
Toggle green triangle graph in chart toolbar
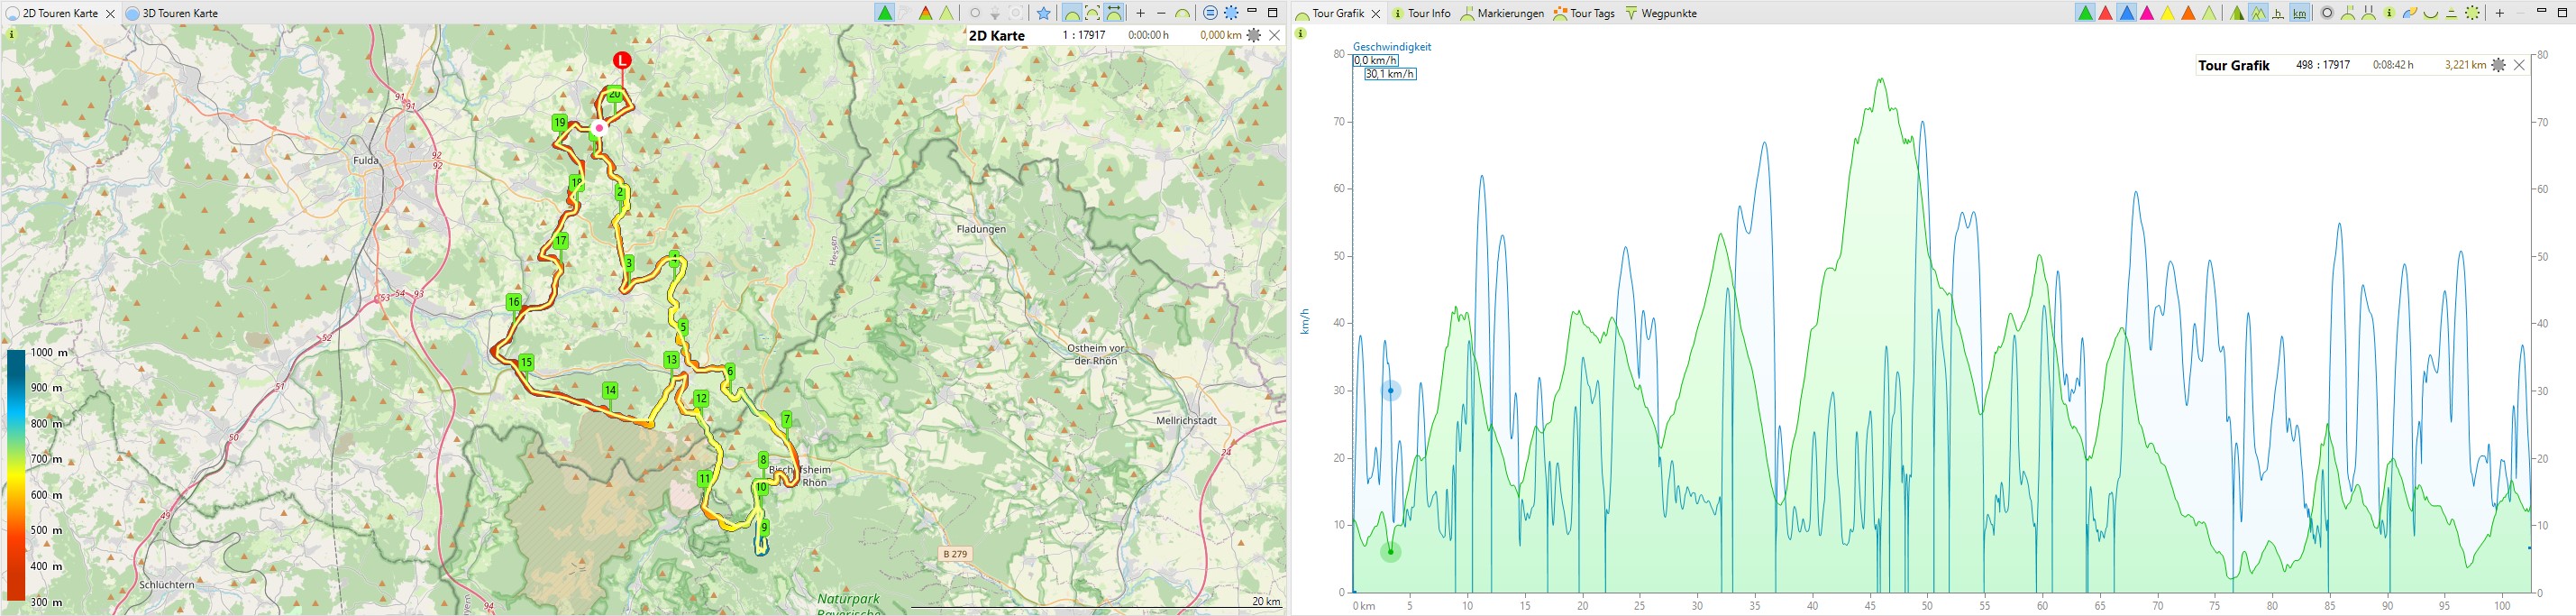(2084, 13)
